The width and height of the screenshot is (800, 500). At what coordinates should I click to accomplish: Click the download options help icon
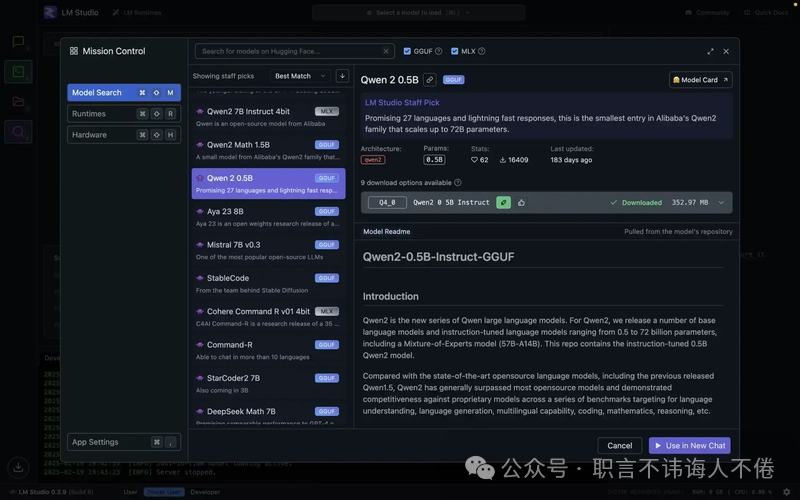point(458,183)
